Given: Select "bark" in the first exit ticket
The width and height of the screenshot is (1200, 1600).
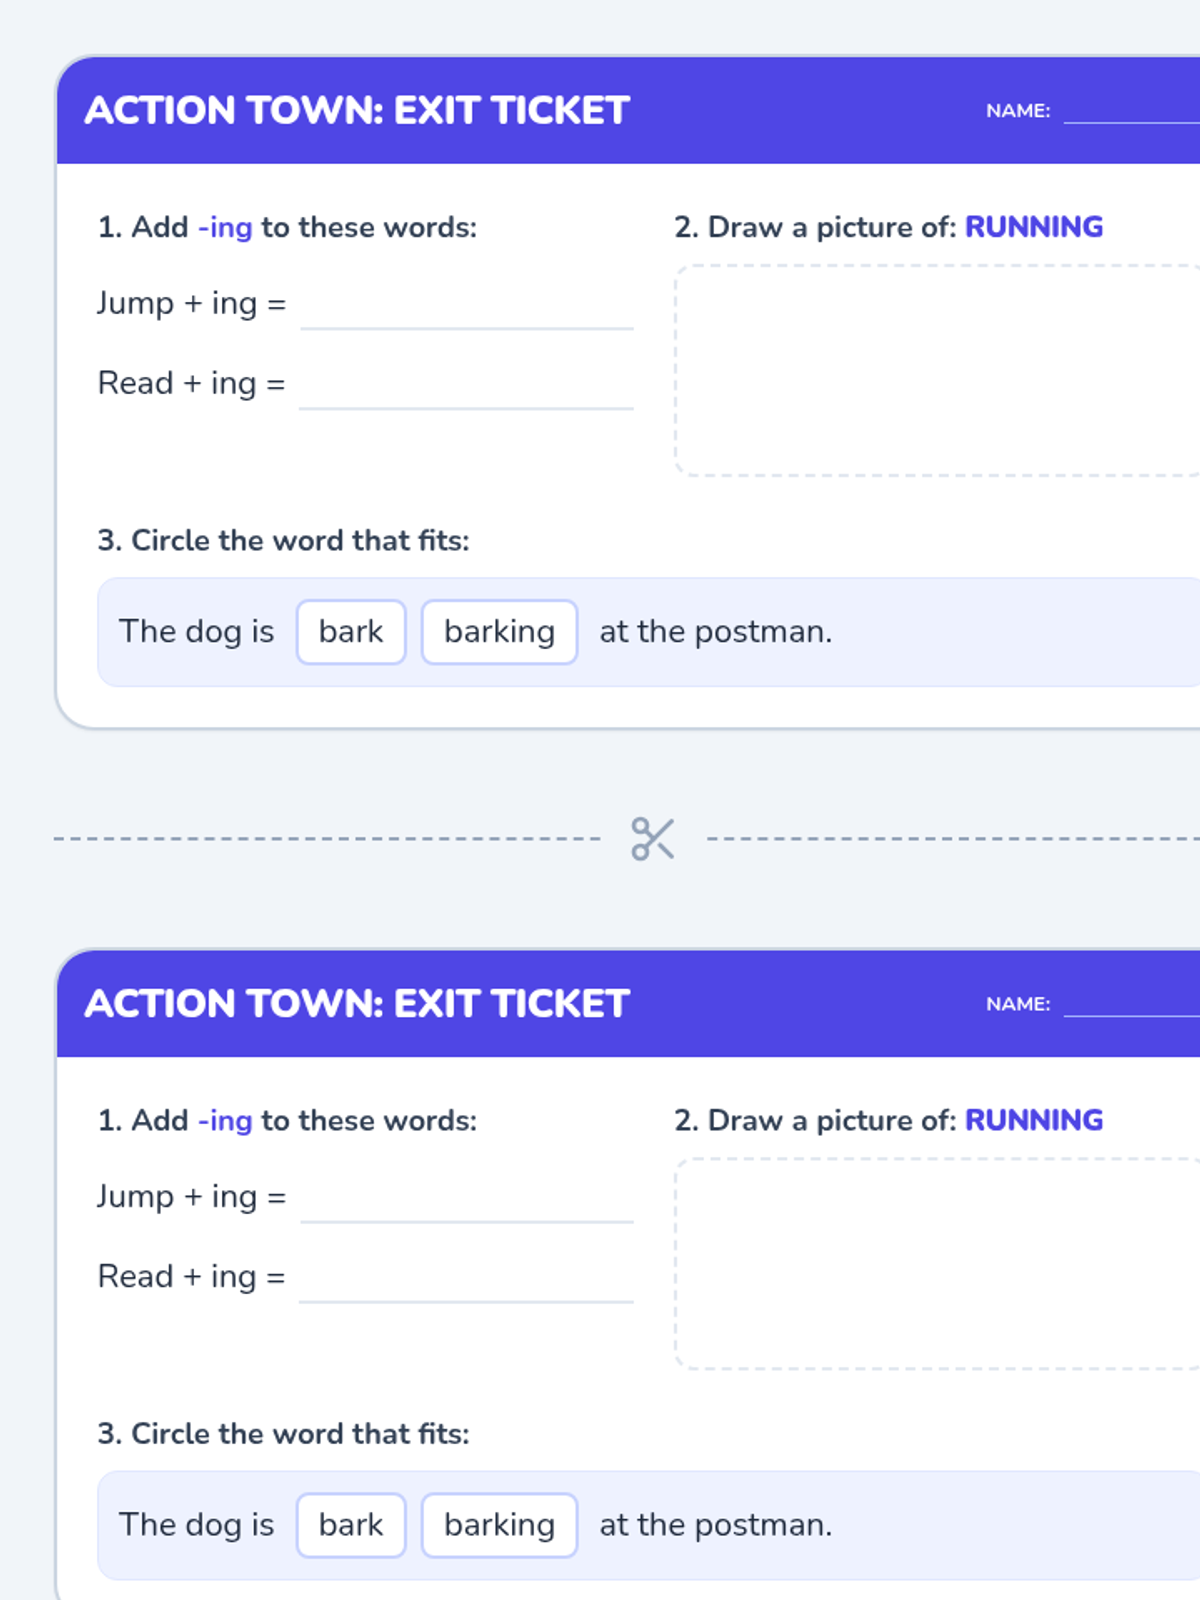Looking at the screenshot, I should click(x=351, y=632).
